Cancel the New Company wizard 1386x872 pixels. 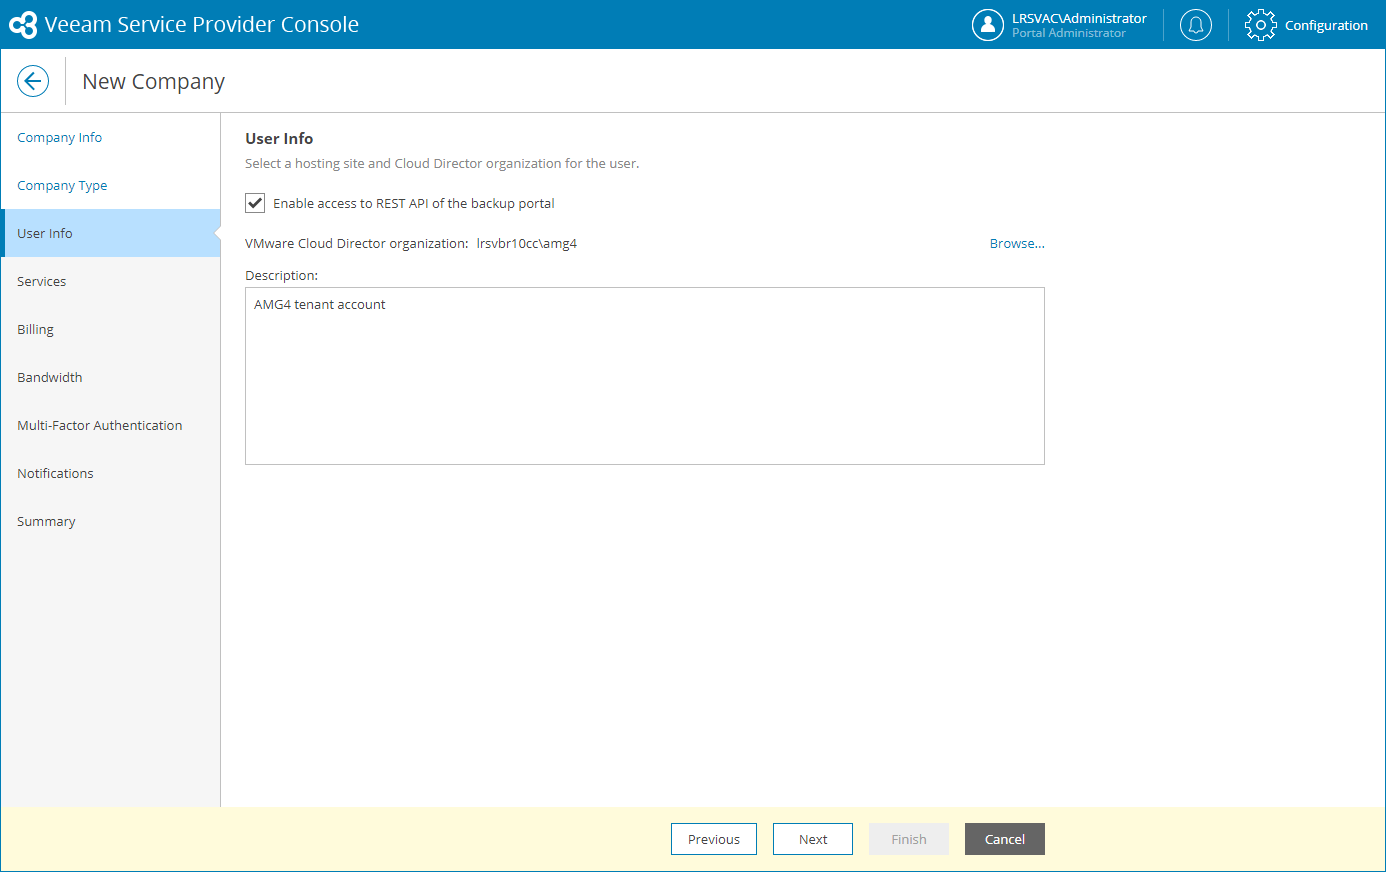click(1004, 839)
